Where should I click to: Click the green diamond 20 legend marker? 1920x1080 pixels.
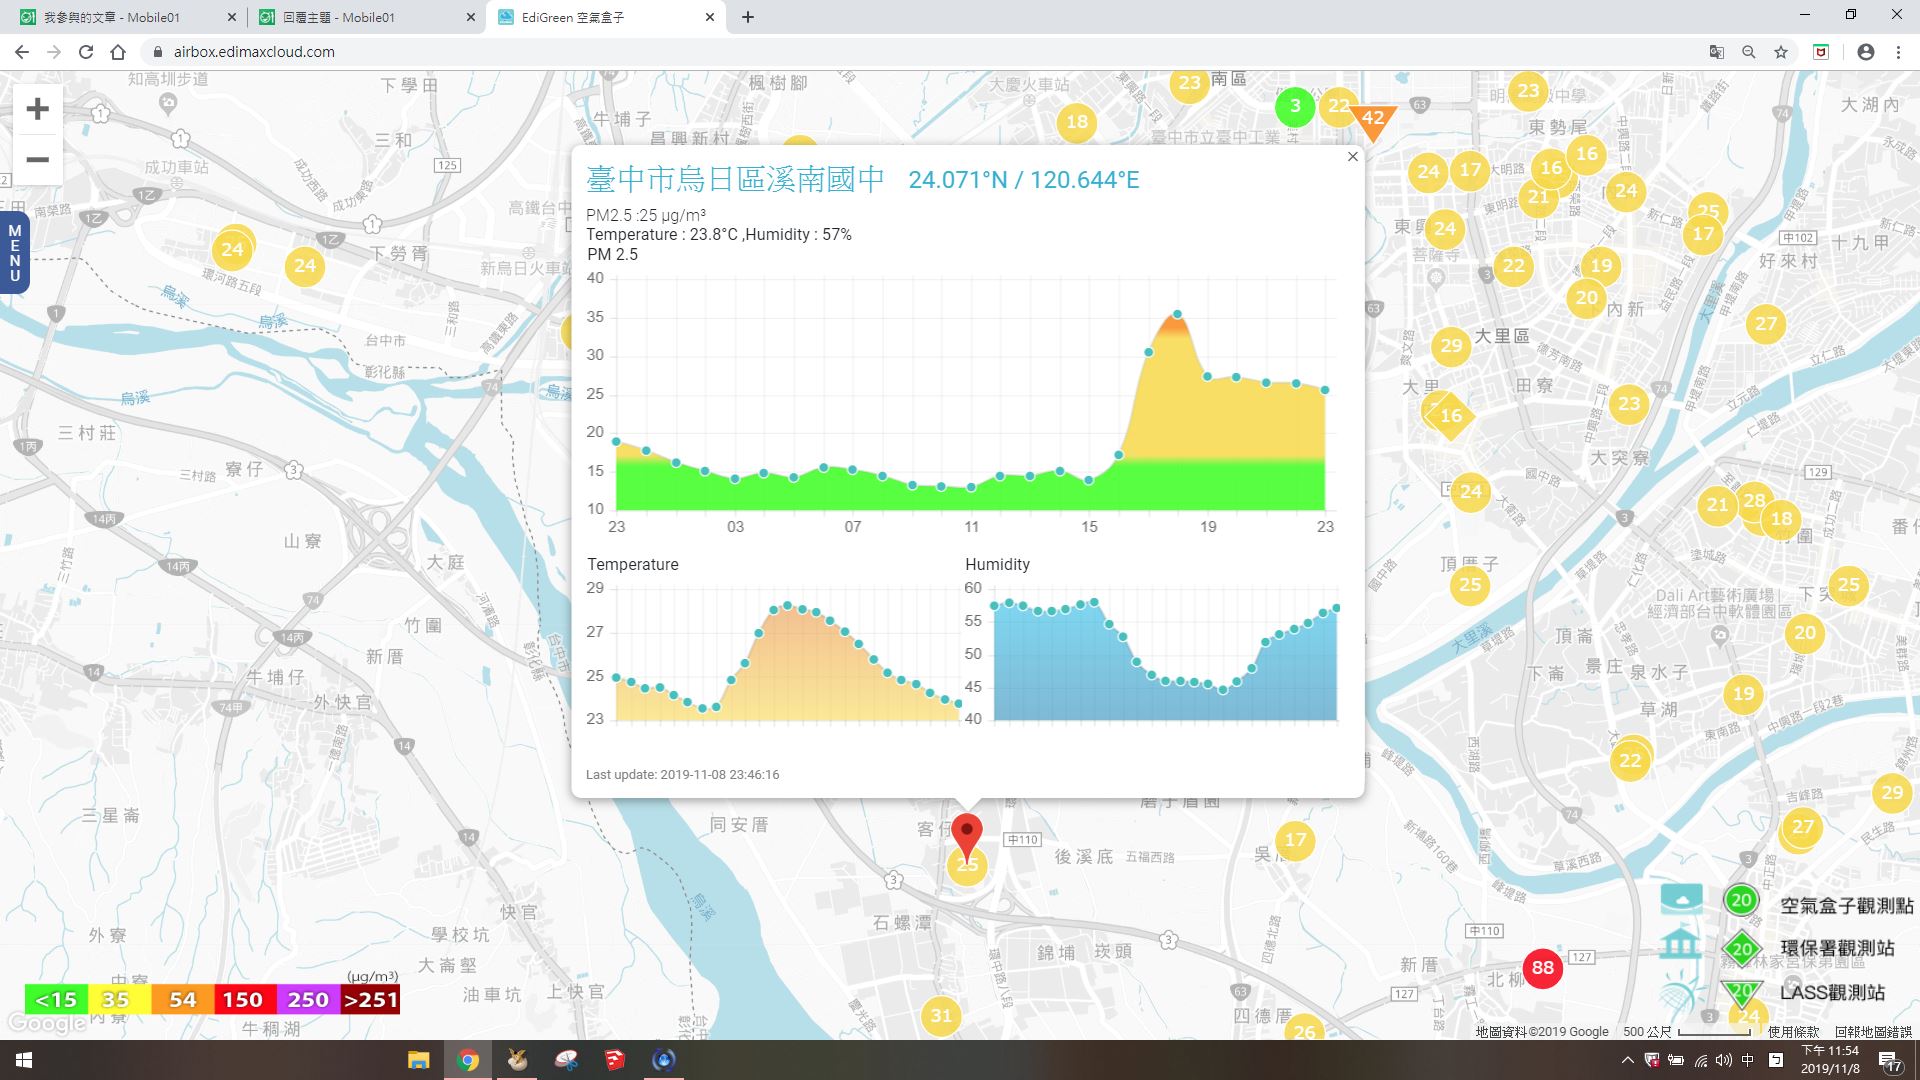tap(1742, 948)
